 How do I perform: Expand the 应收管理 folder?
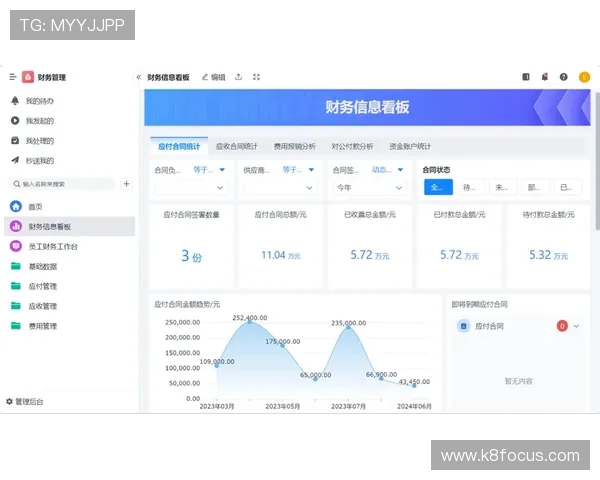point(69,306)
